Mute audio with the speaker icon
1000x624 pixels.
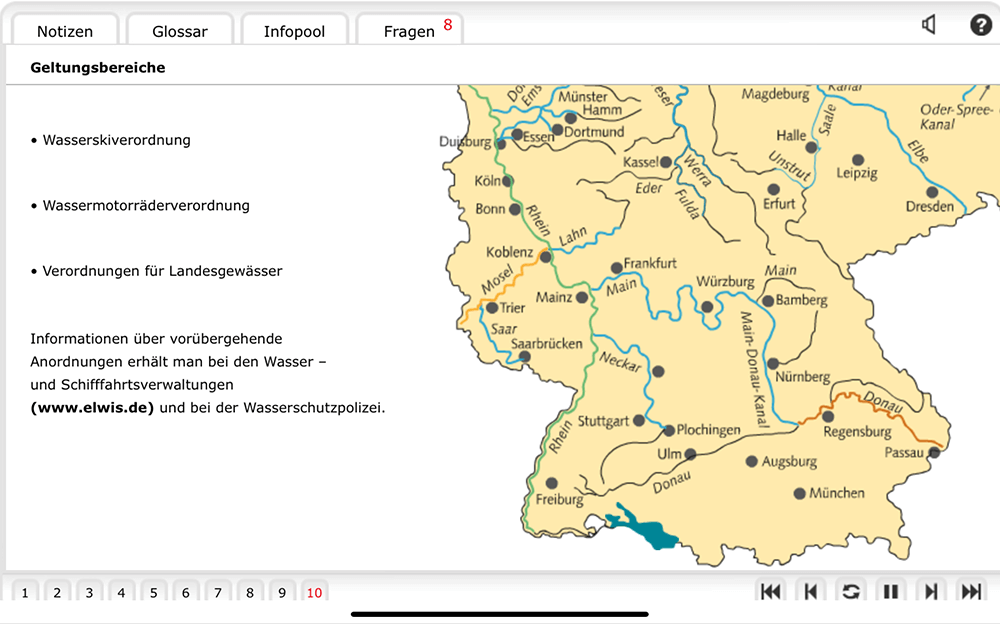click(x=929, y=26)
